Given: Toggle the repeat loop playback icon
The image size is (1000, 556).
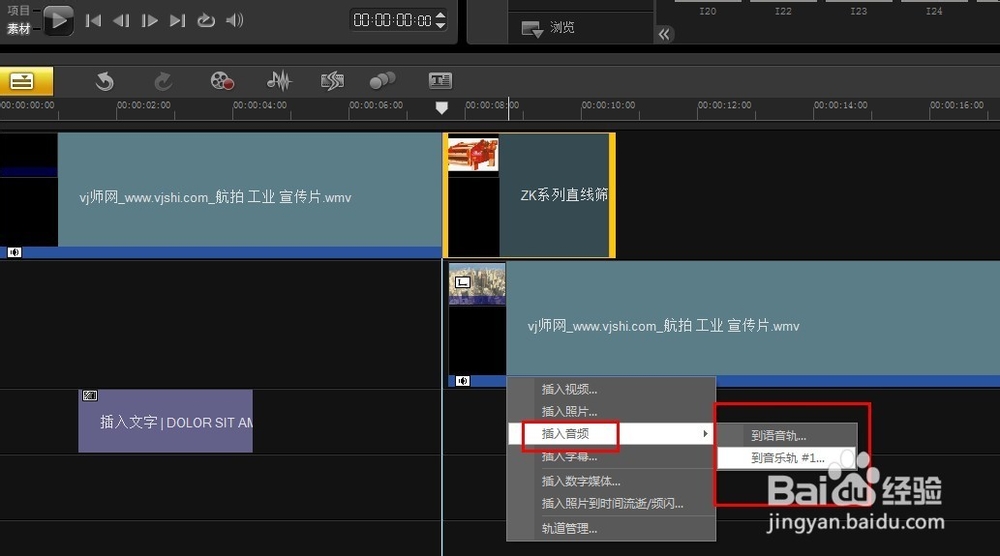Looking at the screenshot, I should 205,20.
